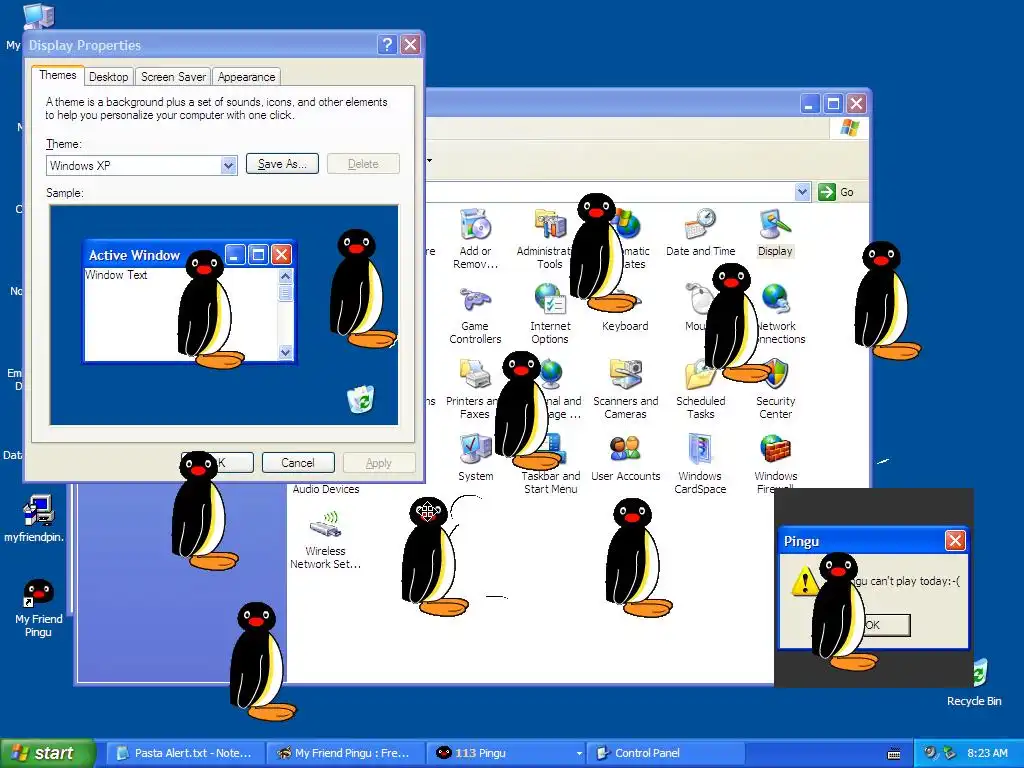
Task: Open the System applet icon
Action: point(475,449)
